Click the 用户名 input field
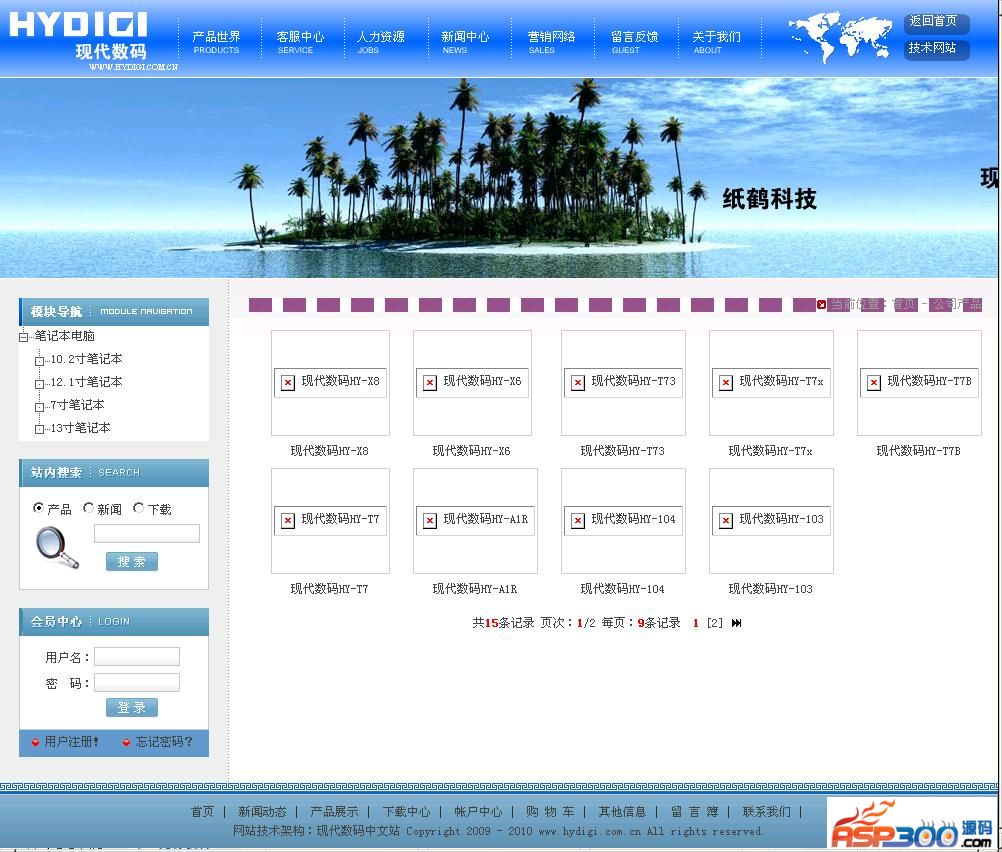 pyautogui.click(x=137, y=657)
